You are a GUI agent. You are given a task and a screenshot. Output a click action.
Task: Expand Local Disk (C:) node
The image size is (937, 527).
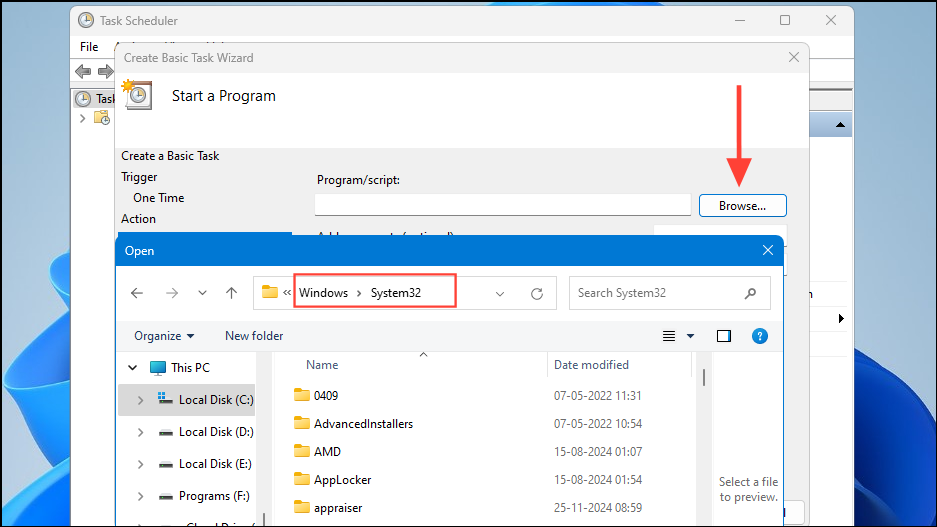[x=140, y=400]
